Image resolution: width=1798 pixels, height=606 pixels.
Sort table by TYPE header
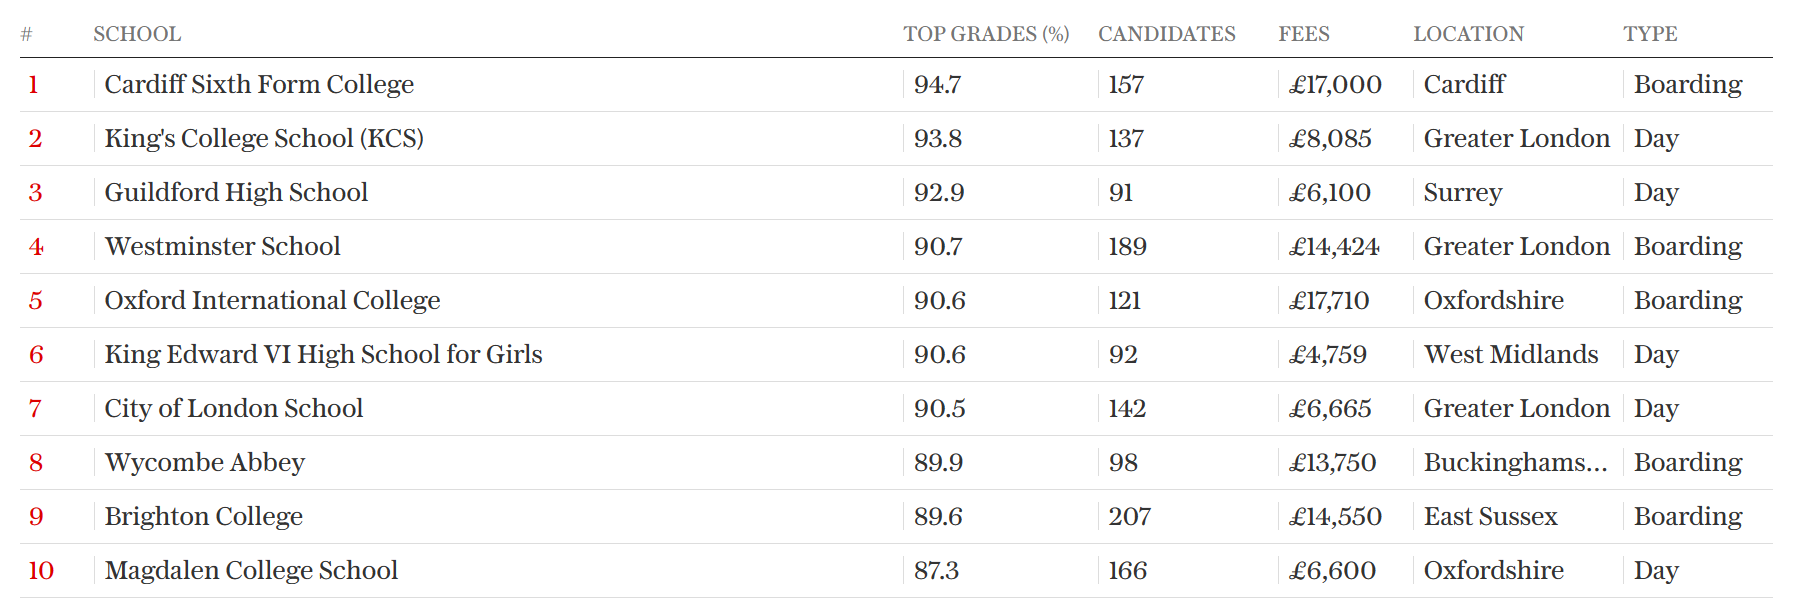[x=1650, y=34]
